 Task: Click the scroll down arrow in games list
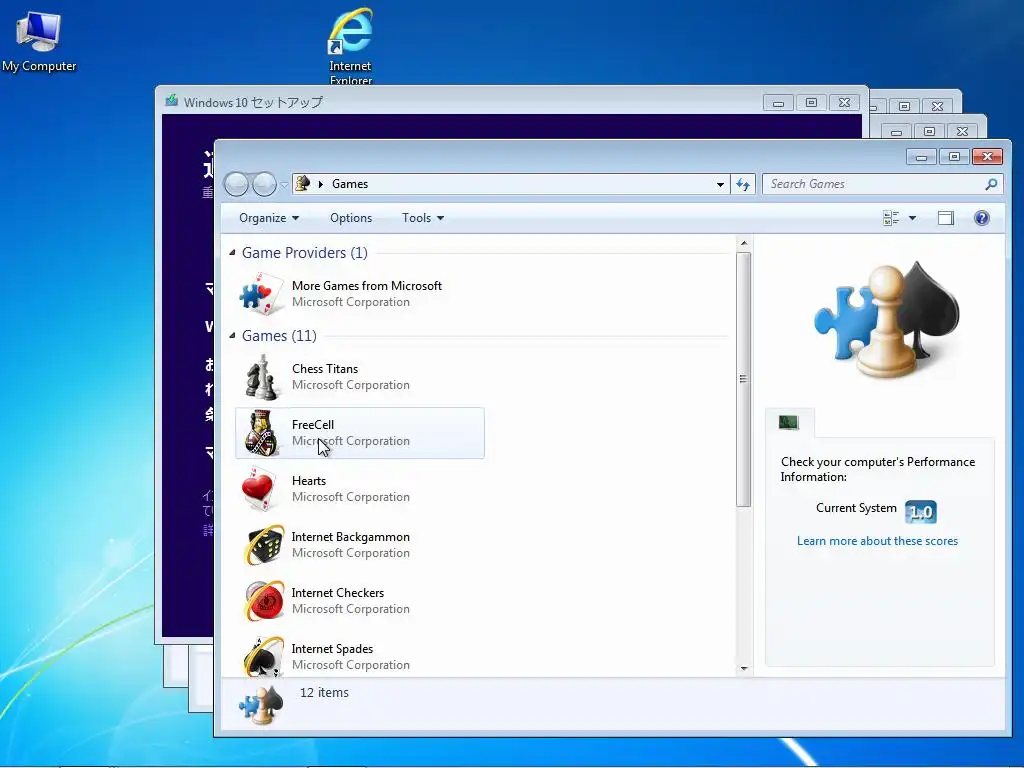click(743, 669)
